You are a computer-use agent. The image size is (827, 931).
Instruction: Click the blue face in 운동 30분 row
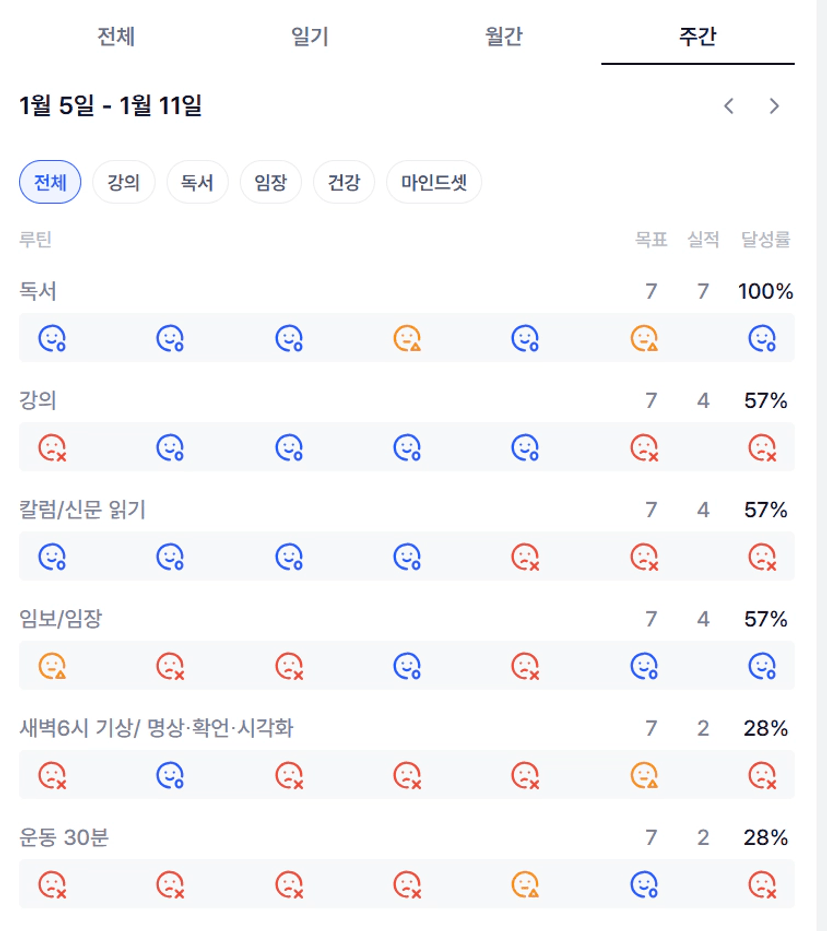(x=644, y=884)
